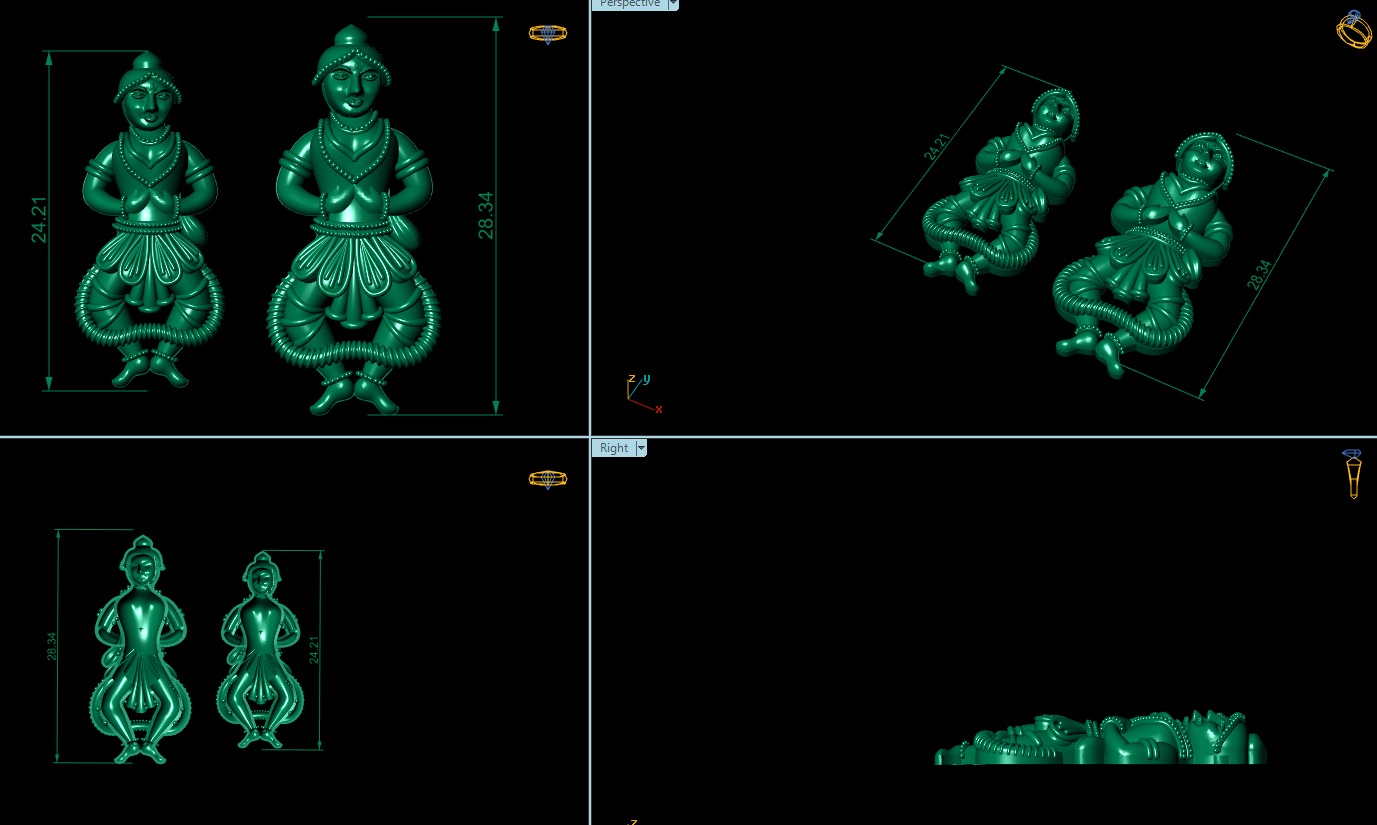Viewport: 1377px width, 825px height.
Task: Select the 28.34 dimension label in the Perspective viewport
Action: coord(1259,275)
